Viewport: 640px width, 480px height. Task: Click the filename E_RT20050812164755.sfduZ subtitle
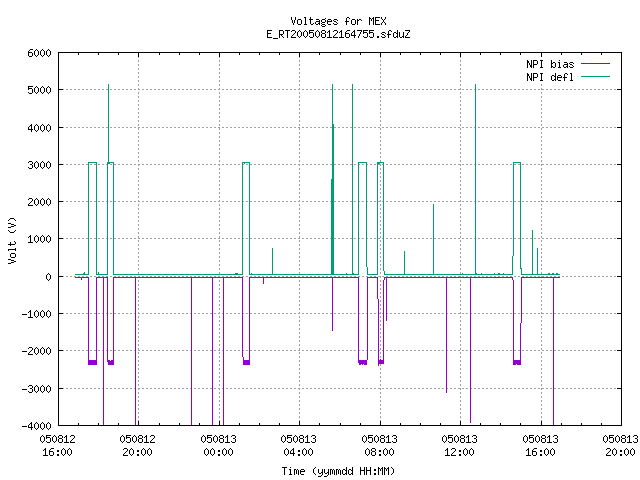(x=338, y=34)
